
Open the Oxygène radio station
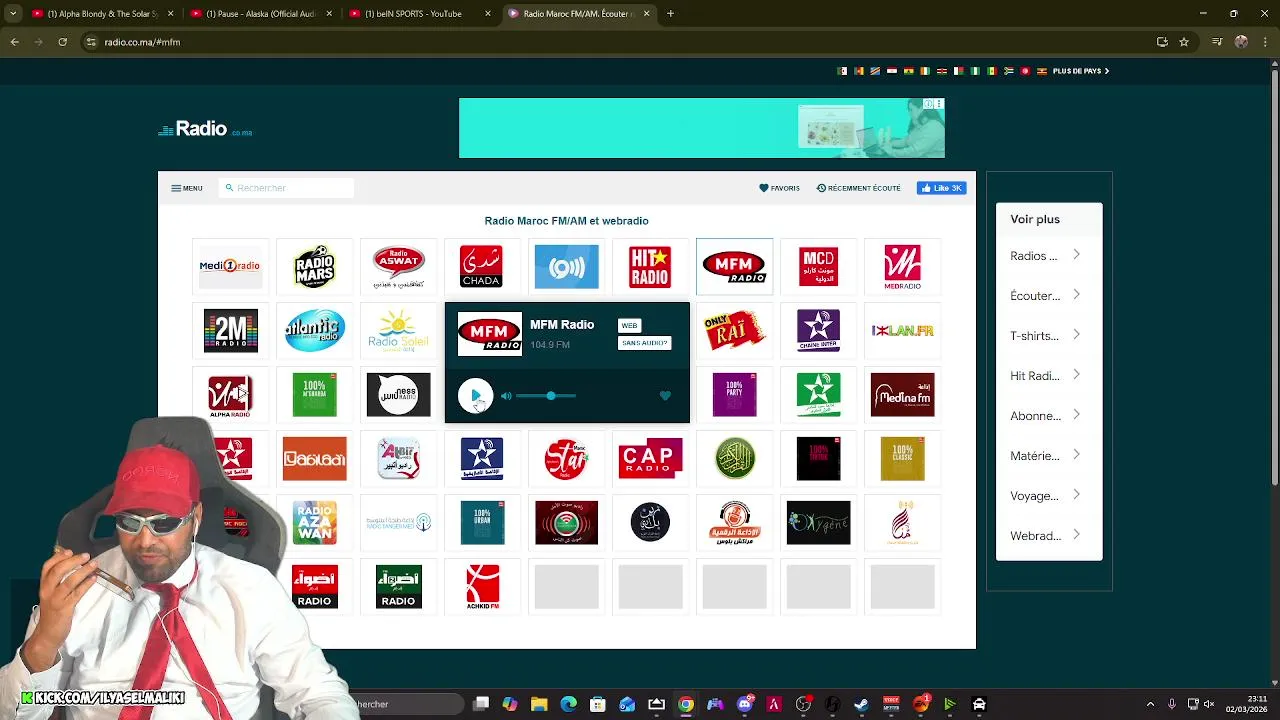[x=818, y=522]
